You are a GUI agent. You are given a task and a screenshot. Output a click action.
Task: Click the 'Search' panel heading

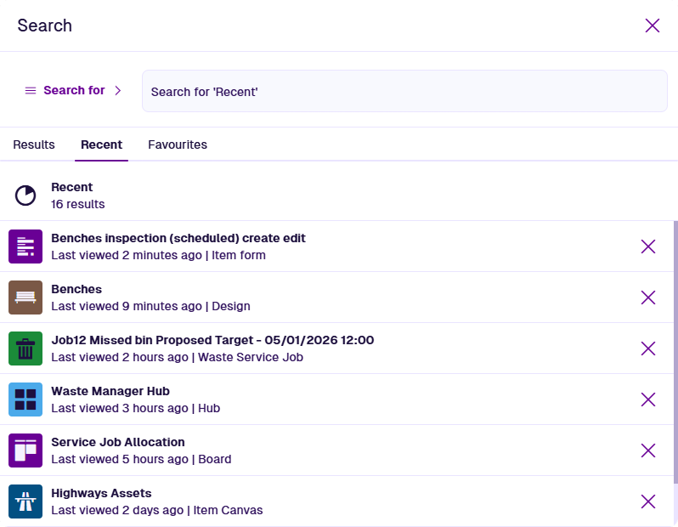pos(45,26)
